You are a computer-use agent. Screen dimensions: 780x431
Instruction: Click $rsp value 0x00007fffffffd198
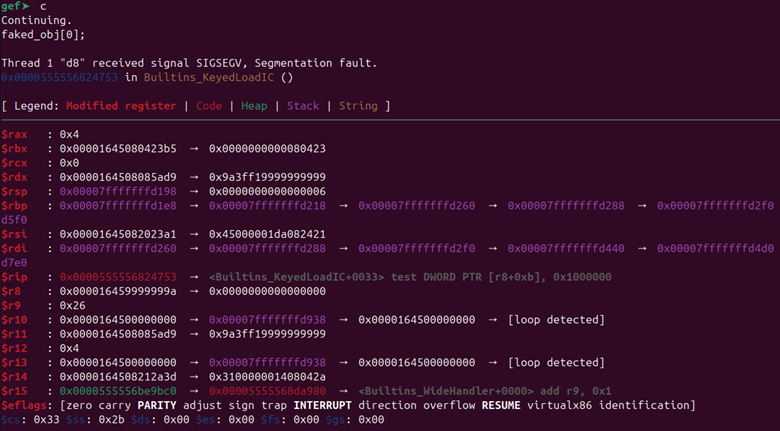click(118, 192)
